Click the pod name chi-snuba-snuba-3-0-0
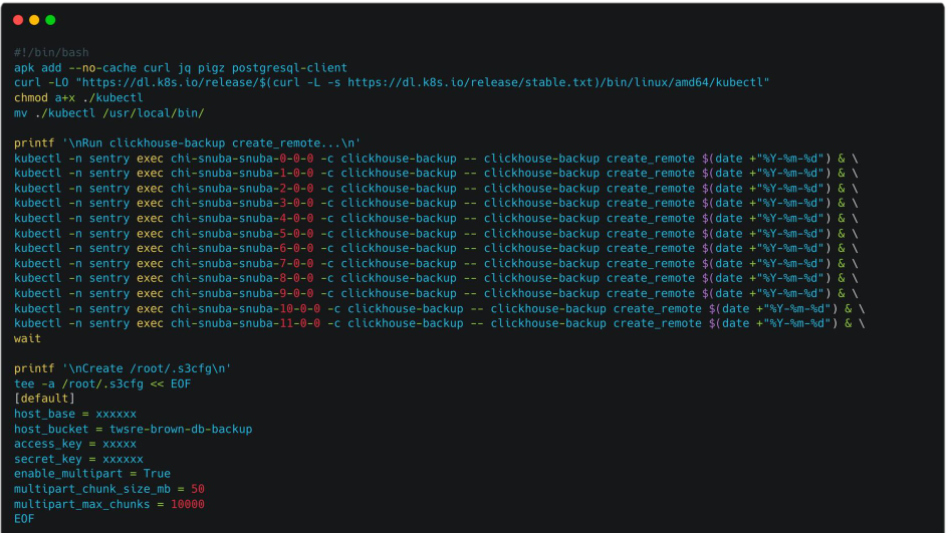Screen dimensions: 950x533 [242, 203]
